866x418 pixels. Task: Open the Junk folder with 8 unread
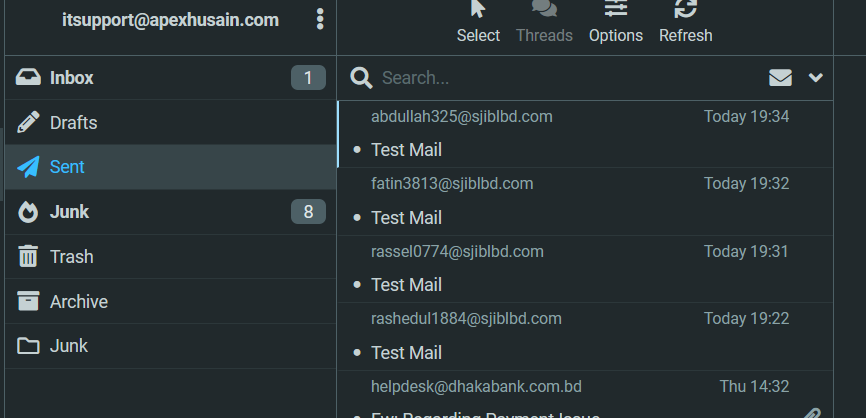69,212
